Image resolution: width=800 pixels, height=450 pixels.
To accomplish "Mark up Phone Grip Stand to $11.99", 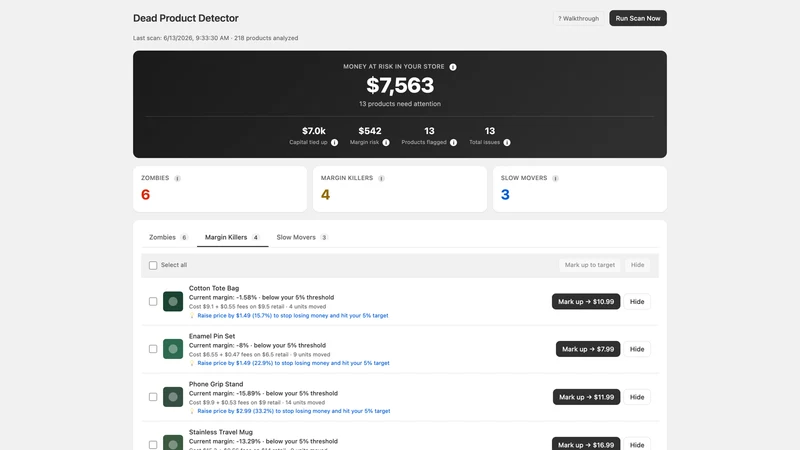I will 586,397.
